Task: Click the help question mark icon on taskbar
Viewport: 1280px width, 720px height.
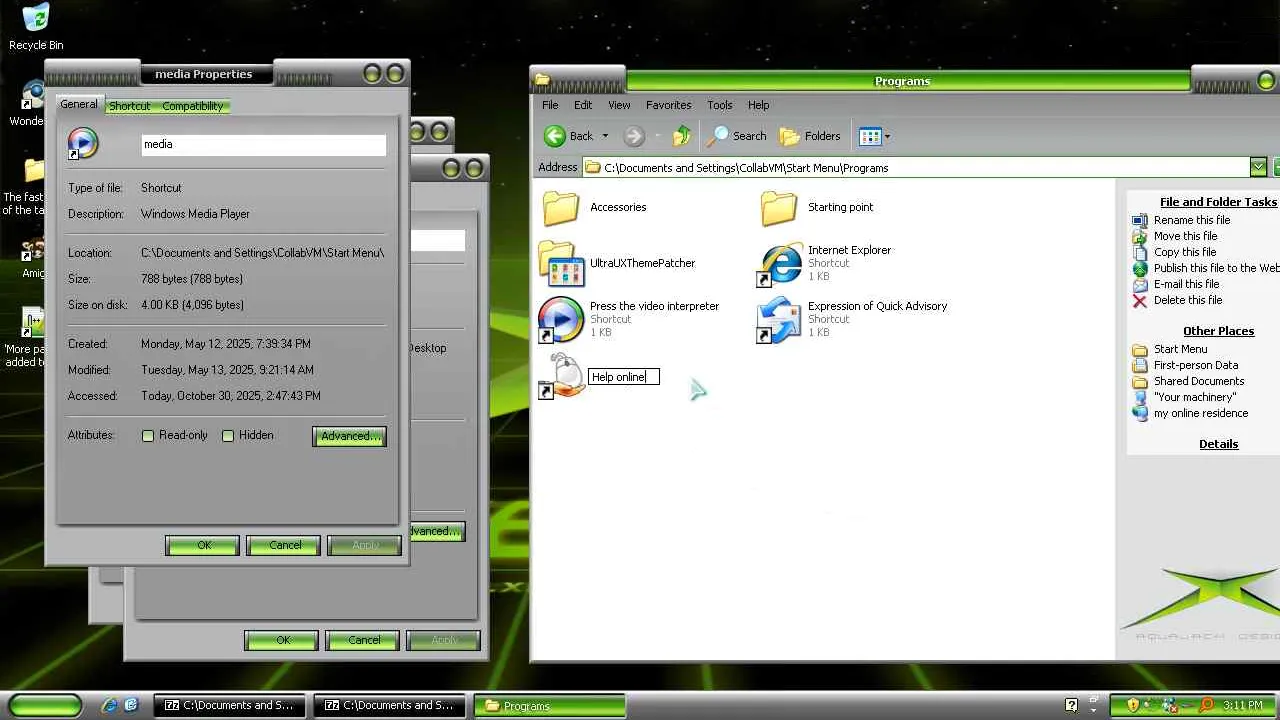Action: [x=1071, y=705]
